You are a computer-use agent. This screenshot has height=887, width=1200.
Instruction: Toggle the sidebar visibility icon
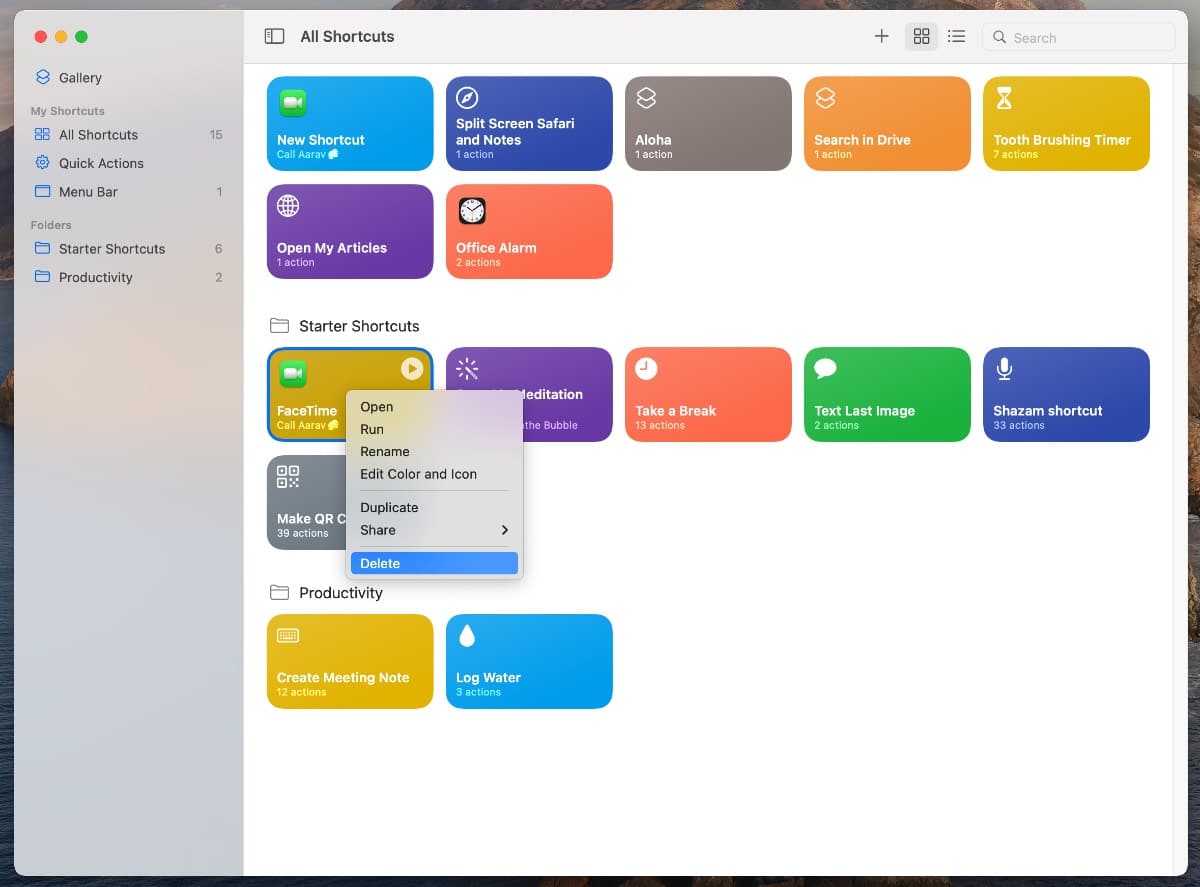pyautogui.click(x=274, y=37)
